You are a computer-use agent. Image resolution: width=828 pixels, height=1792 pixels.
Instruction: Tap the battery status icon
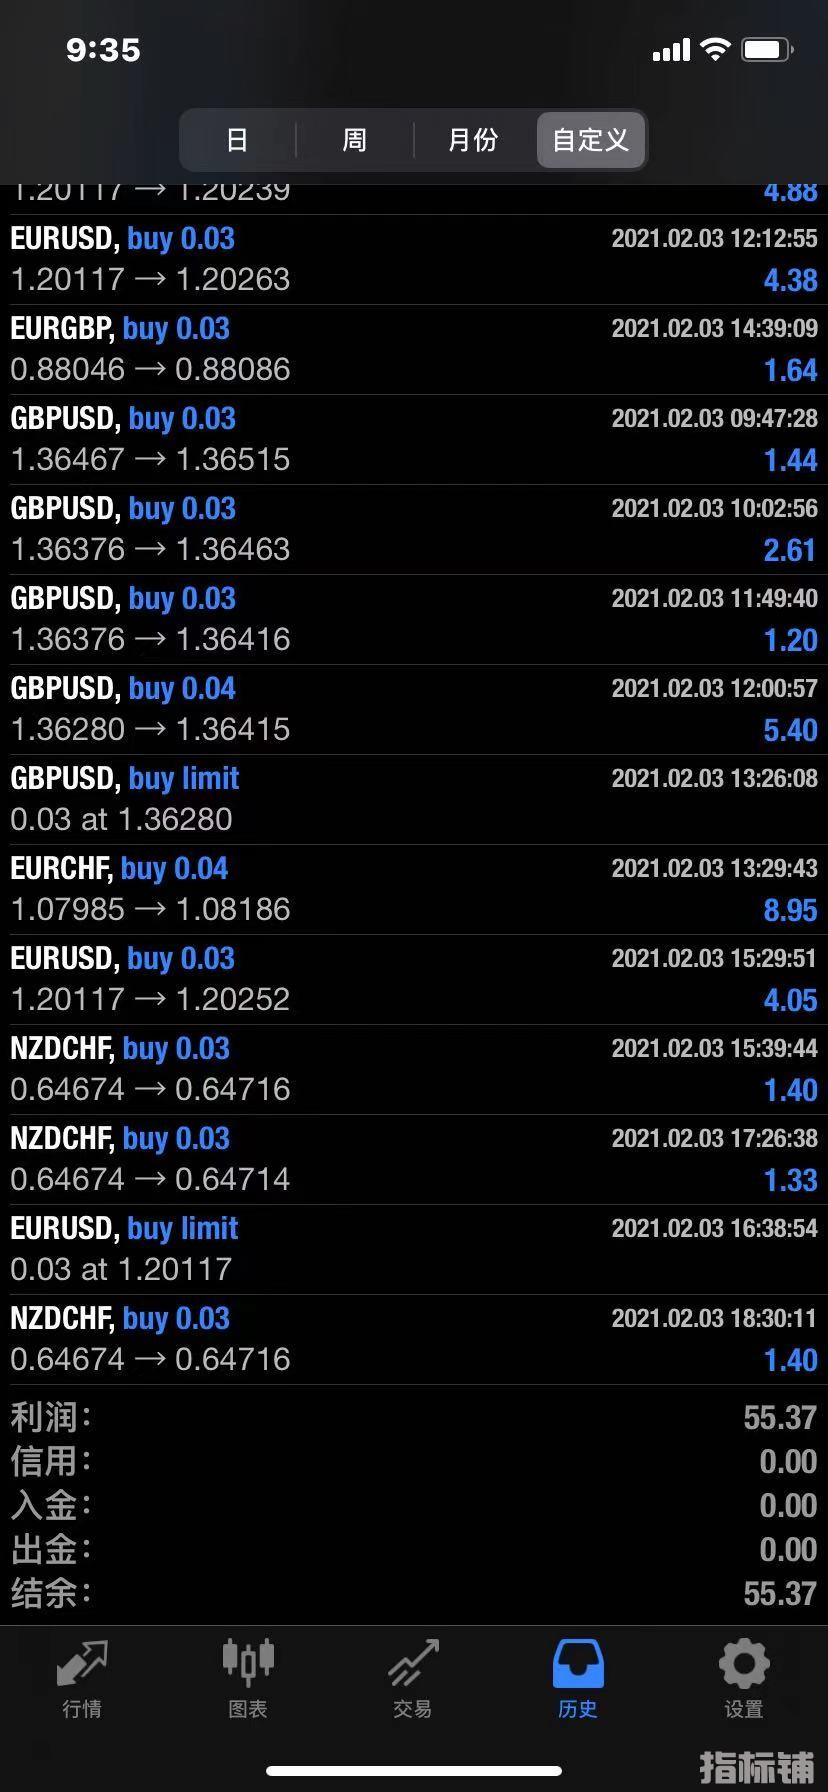[767, 49]
